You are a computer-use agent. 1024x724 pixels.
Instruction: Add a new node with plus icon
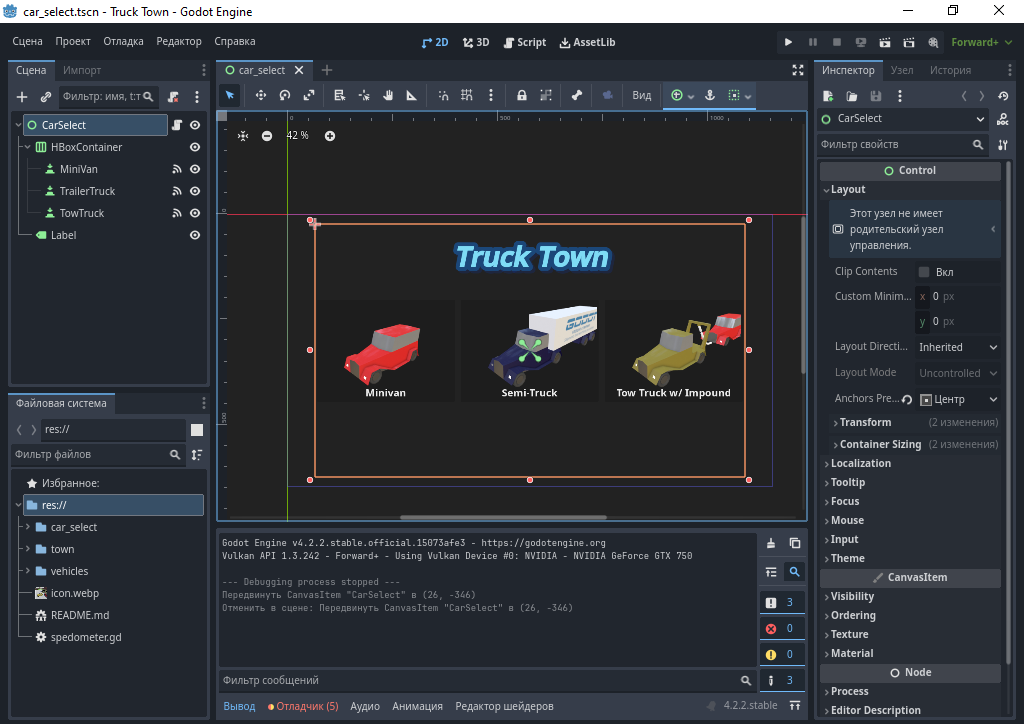tap(22, 97)
